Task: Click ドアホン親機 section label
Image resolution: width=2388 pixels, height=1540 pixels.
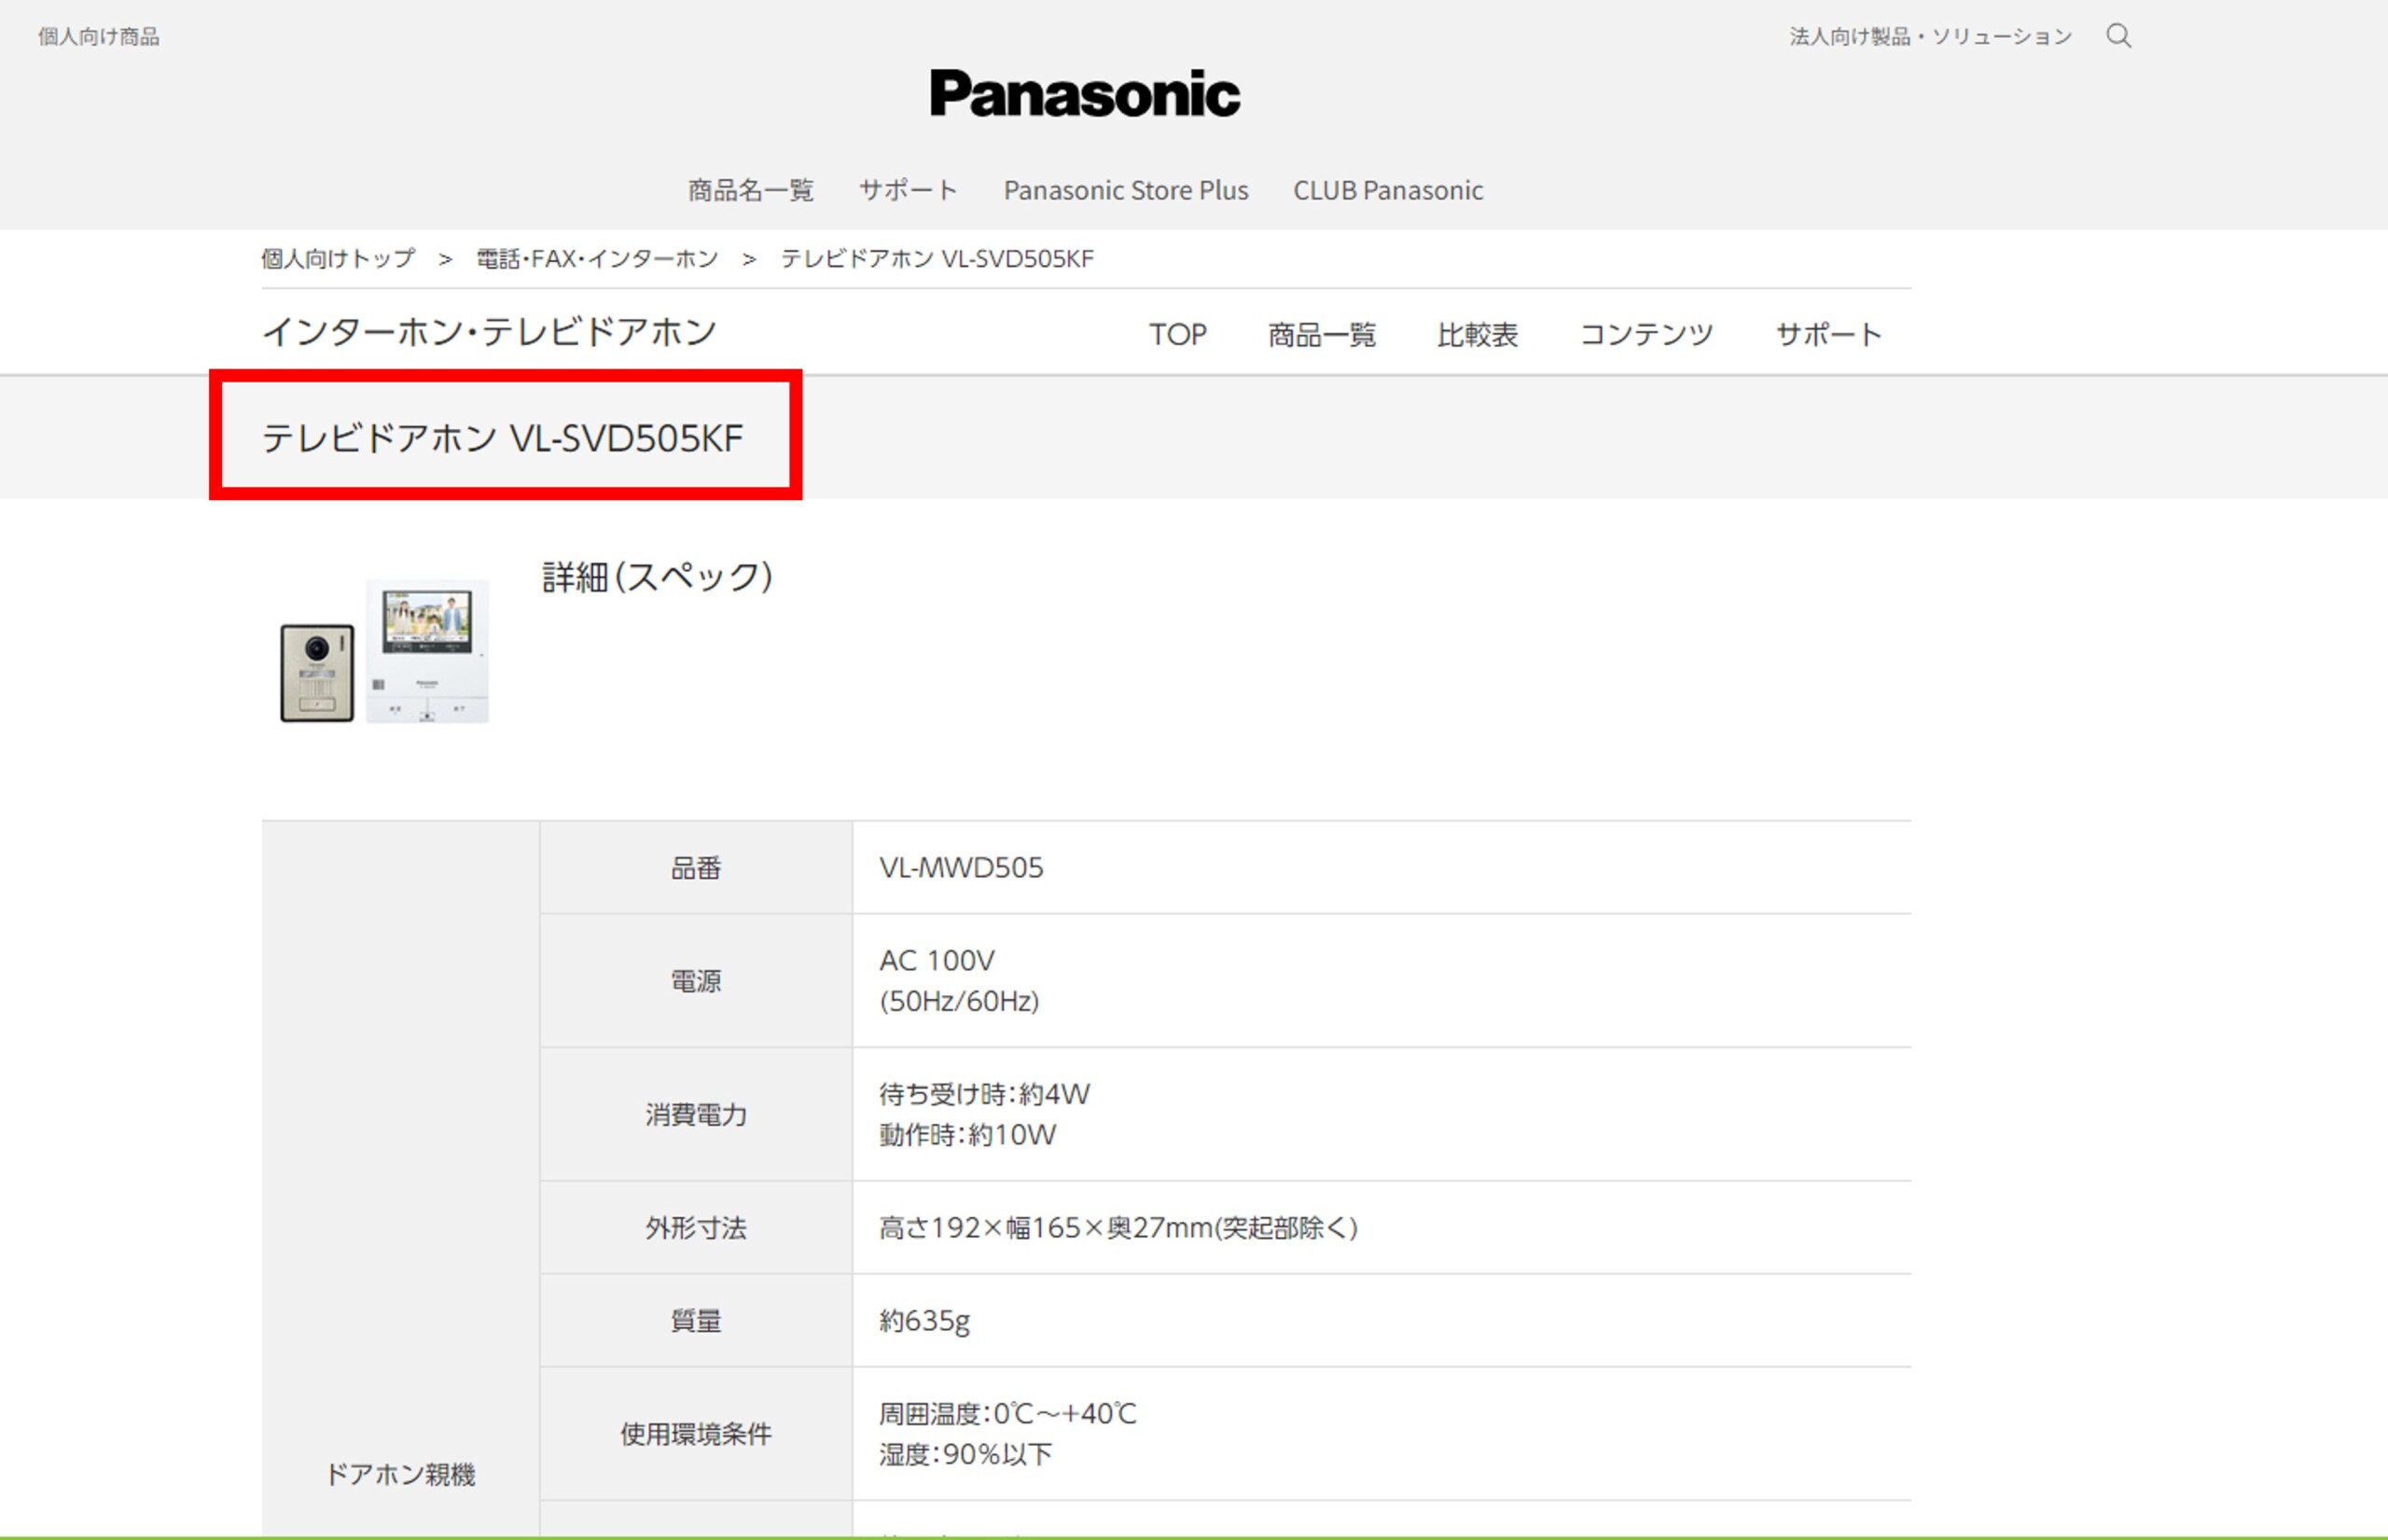Action: (400, 1473)
